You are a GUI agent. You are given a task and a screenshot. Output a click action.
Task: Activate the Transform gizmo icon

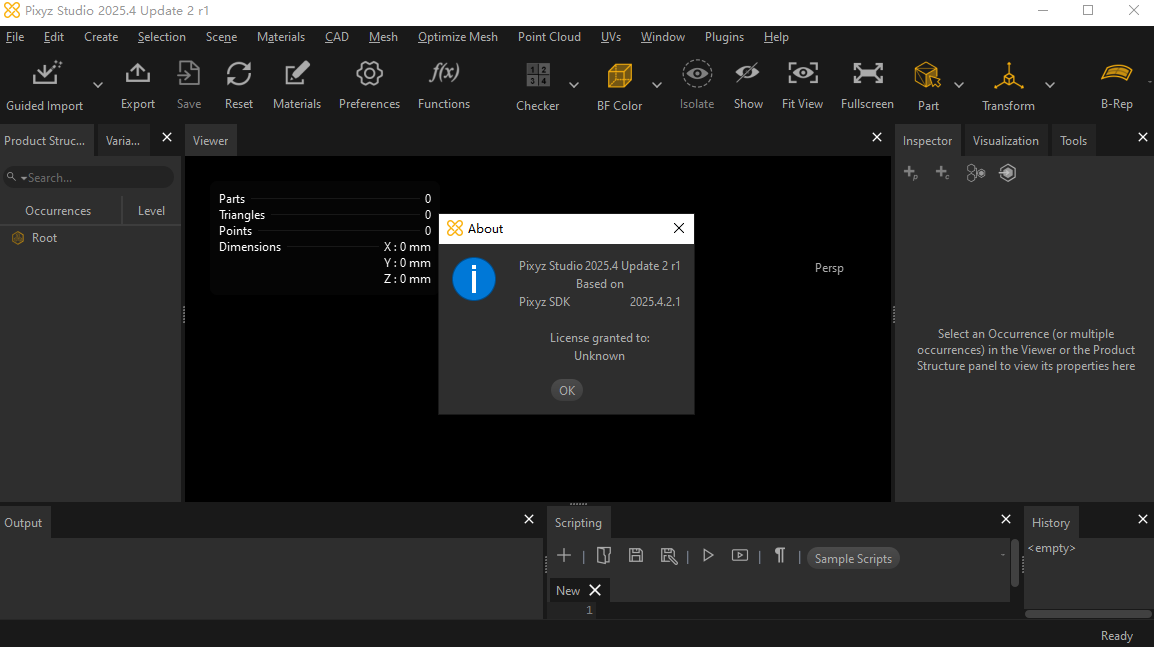[x=1008, y=76]
